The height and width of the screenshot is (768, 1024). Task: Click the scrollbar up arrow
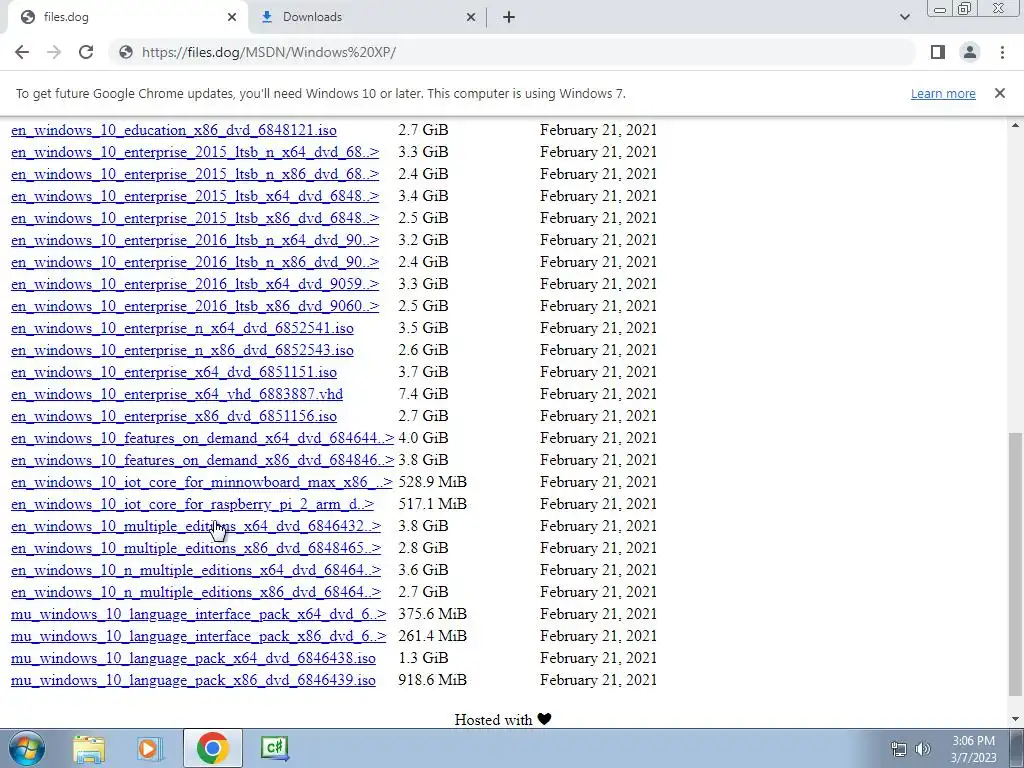[1016, 125]
